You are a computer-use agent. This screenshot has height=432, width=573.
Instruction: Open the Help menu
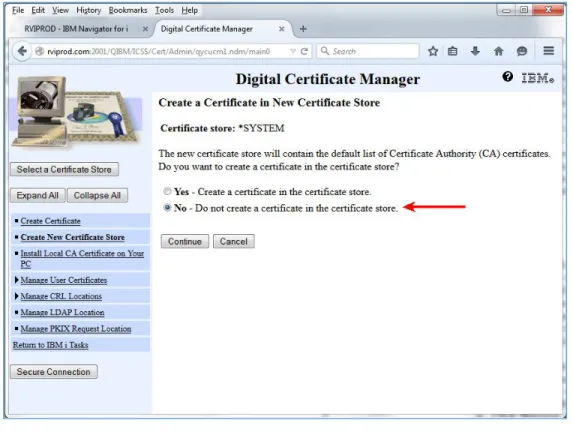tap(190, 10)
